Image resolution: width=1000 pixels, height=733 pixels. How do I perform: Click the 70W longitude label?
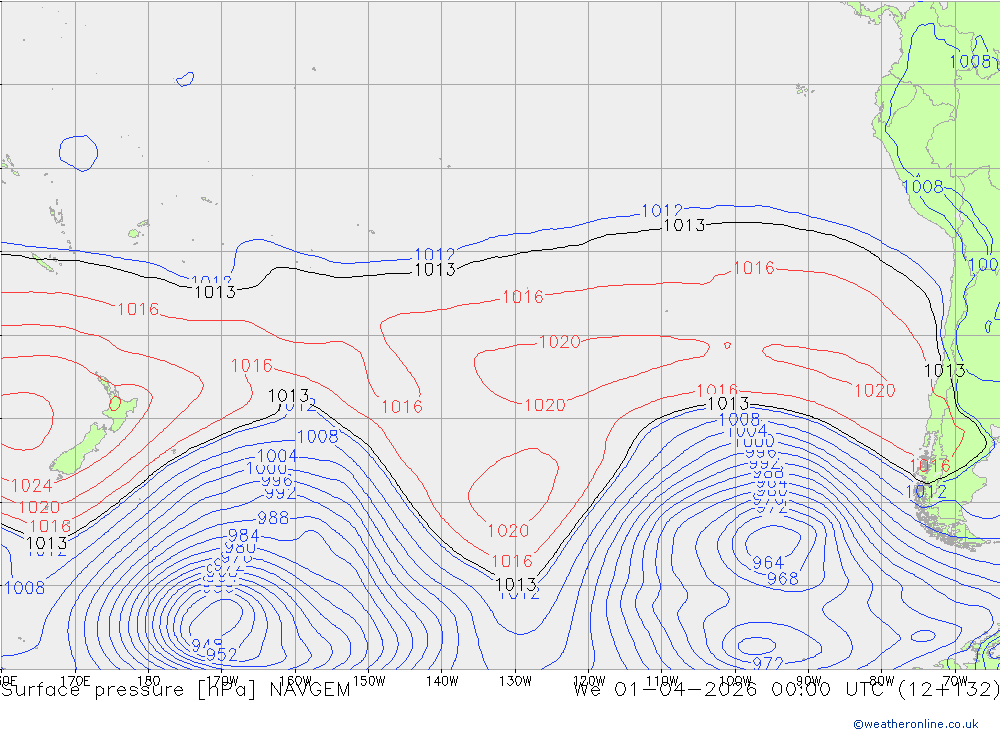tap(955, 681)
